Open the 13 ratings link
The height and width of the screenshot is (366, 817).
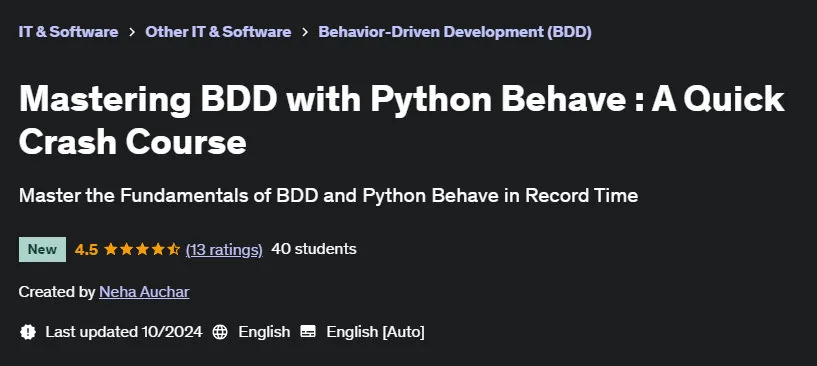224,249
